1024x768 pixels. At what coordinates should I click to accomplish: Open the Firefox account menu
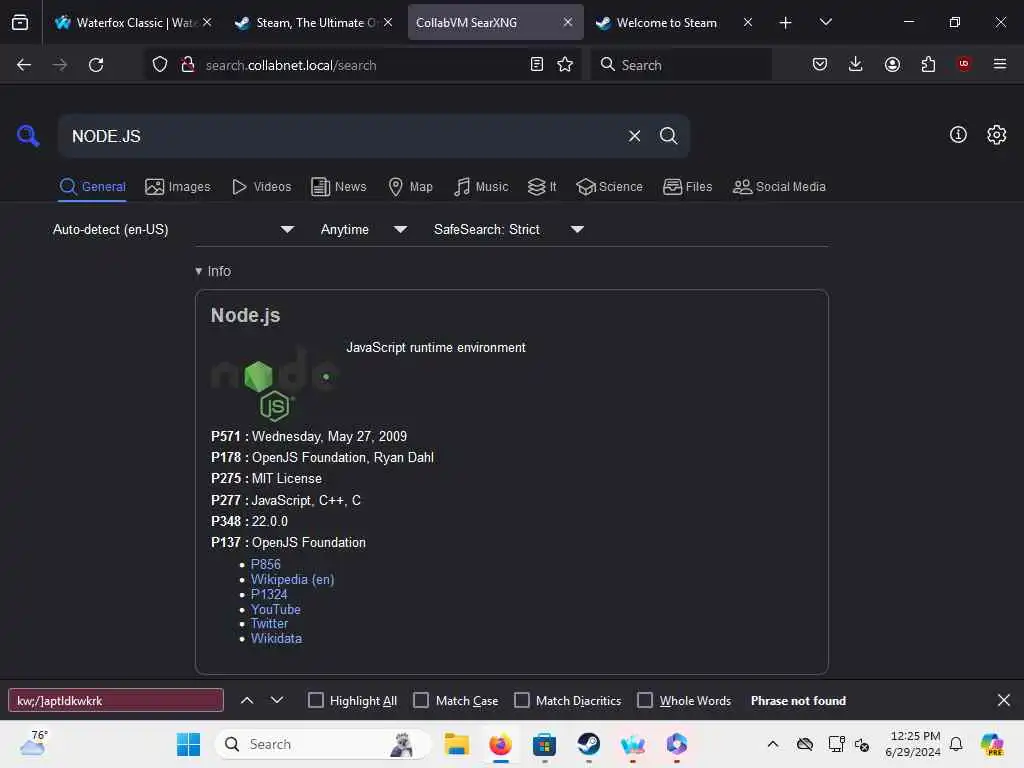(x=892, y=64)
